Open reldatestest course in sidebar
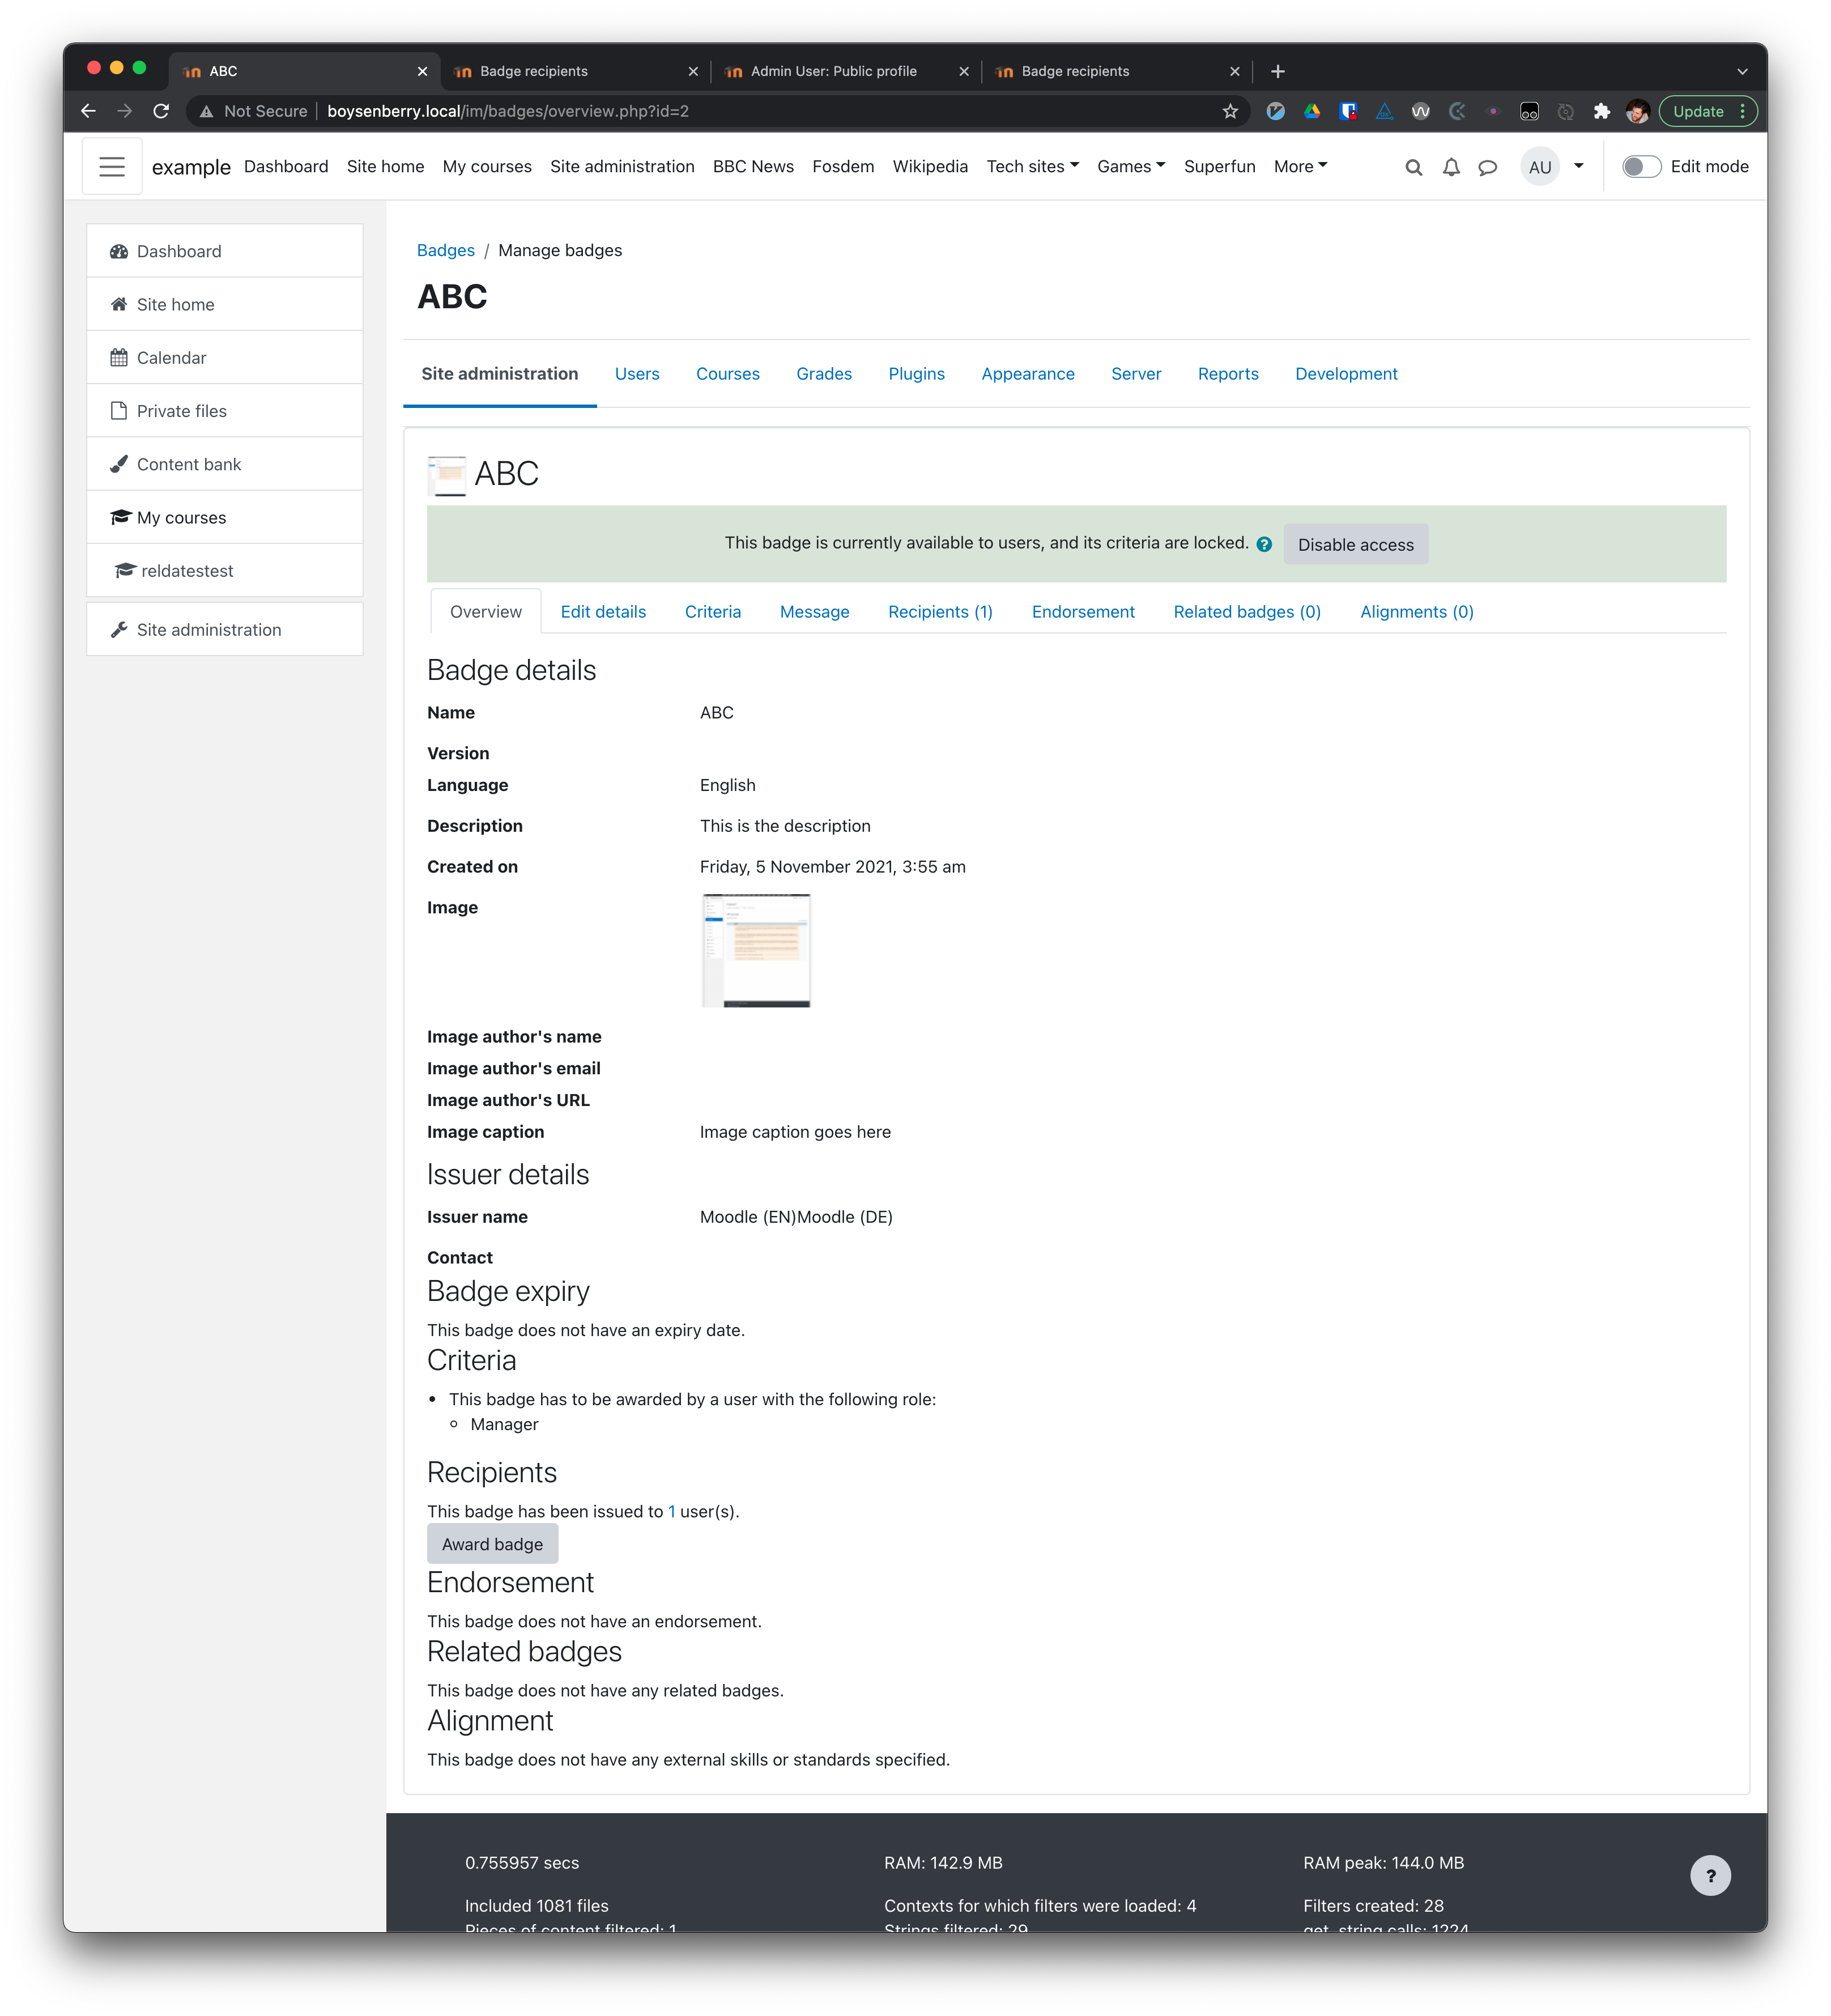Screen dimensions: 1831x2016 point(225,570)
